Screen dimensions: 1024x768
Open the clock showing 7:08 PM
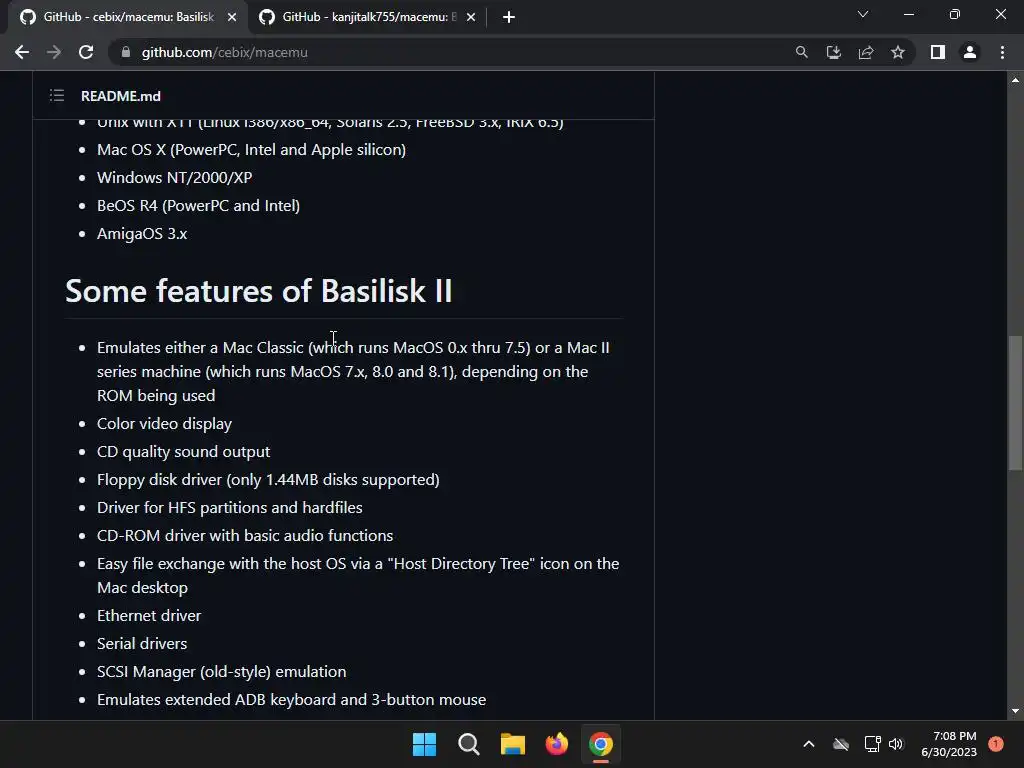[x=949, y=744]
